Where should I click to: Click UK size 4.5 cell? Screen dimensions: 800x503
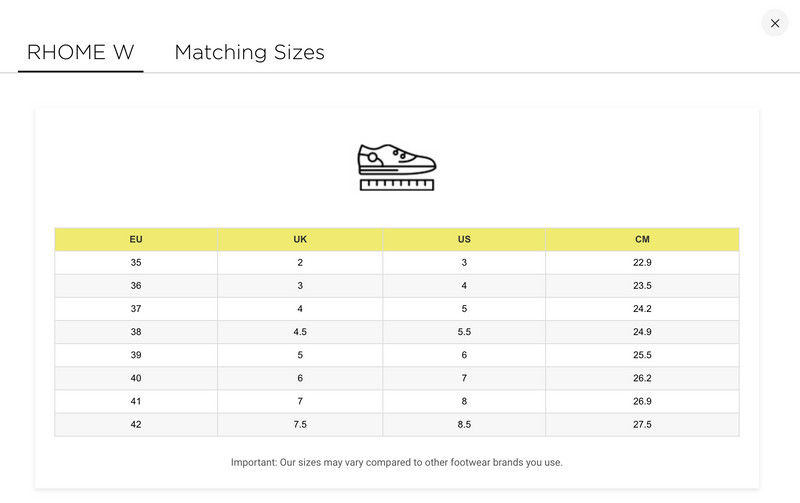point(300,332)
